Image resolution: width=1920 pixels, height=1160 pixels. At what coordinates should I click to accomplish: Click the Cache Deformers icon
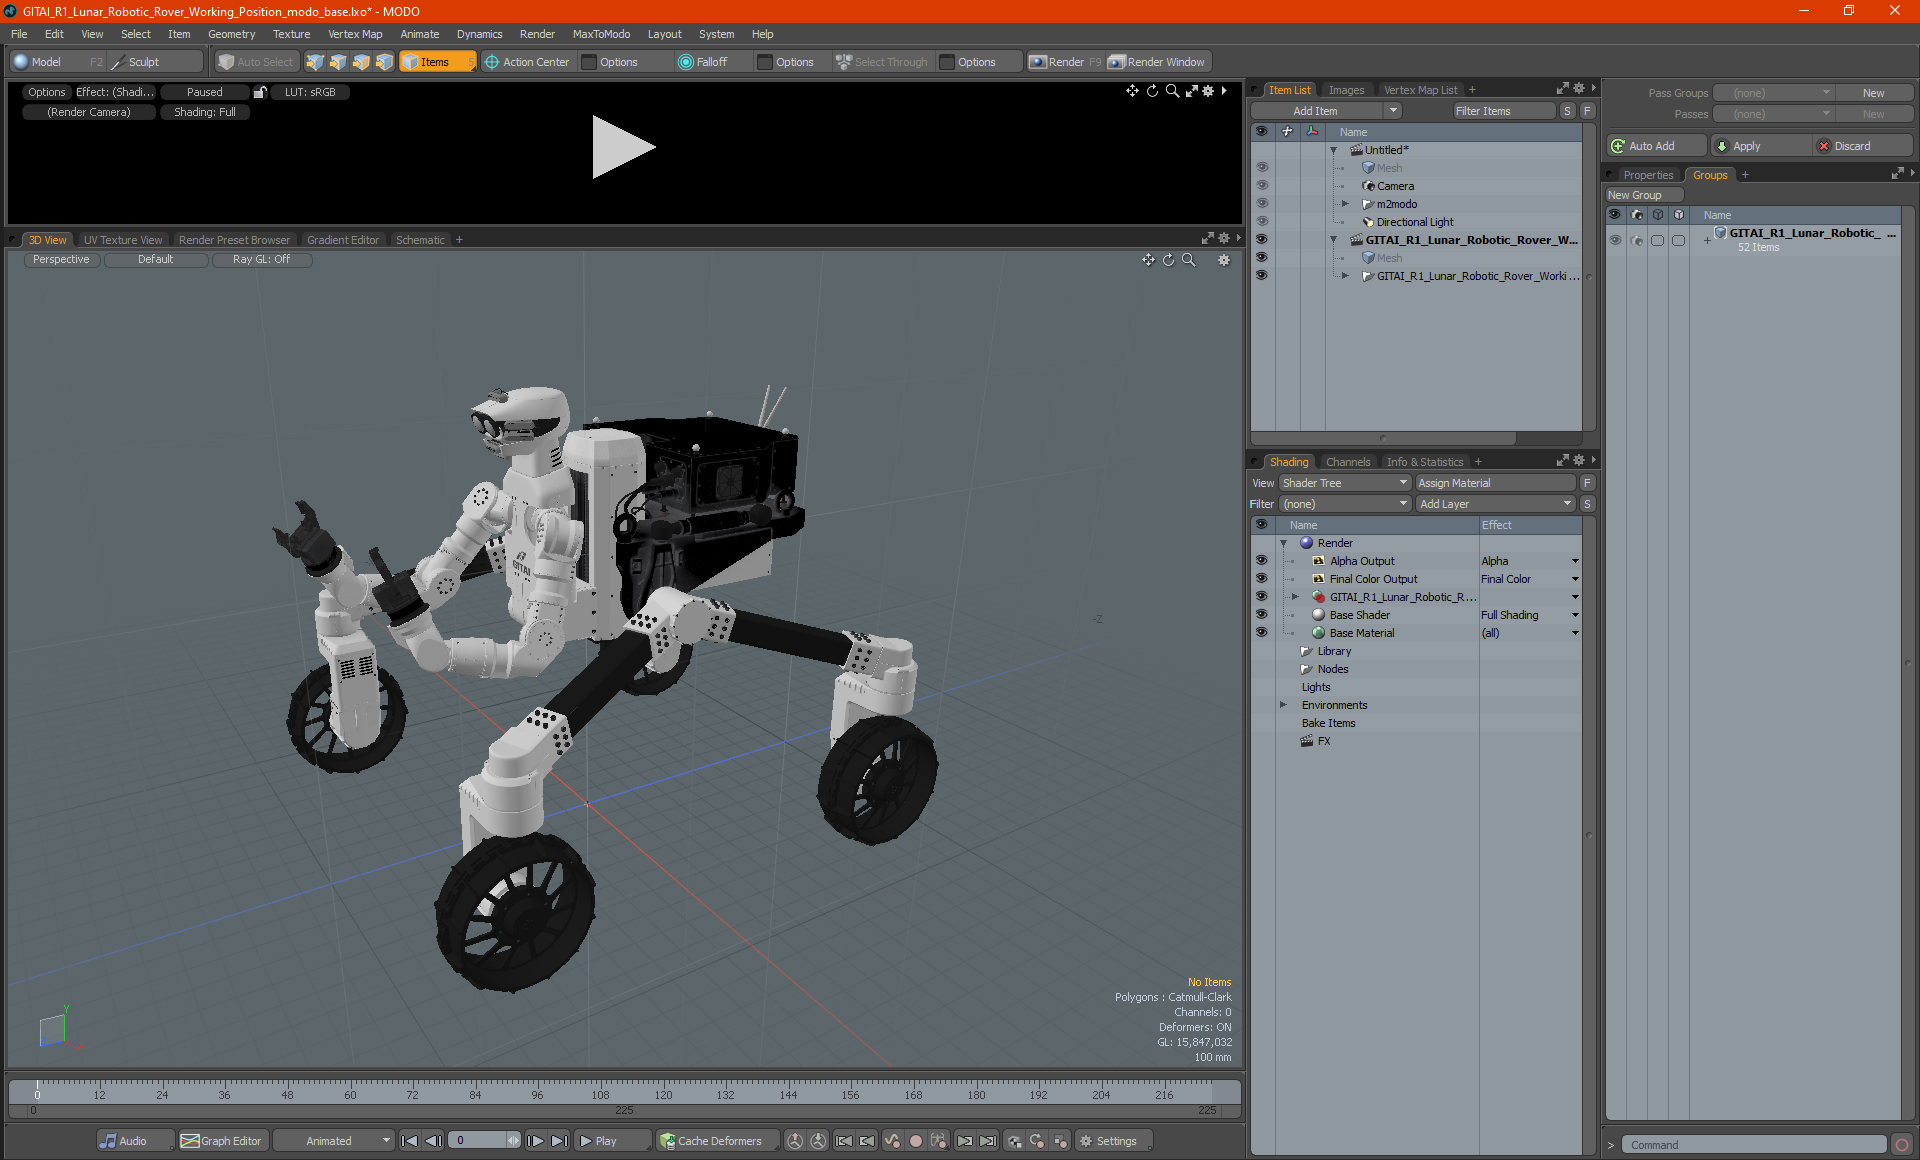click(667, 1141)
